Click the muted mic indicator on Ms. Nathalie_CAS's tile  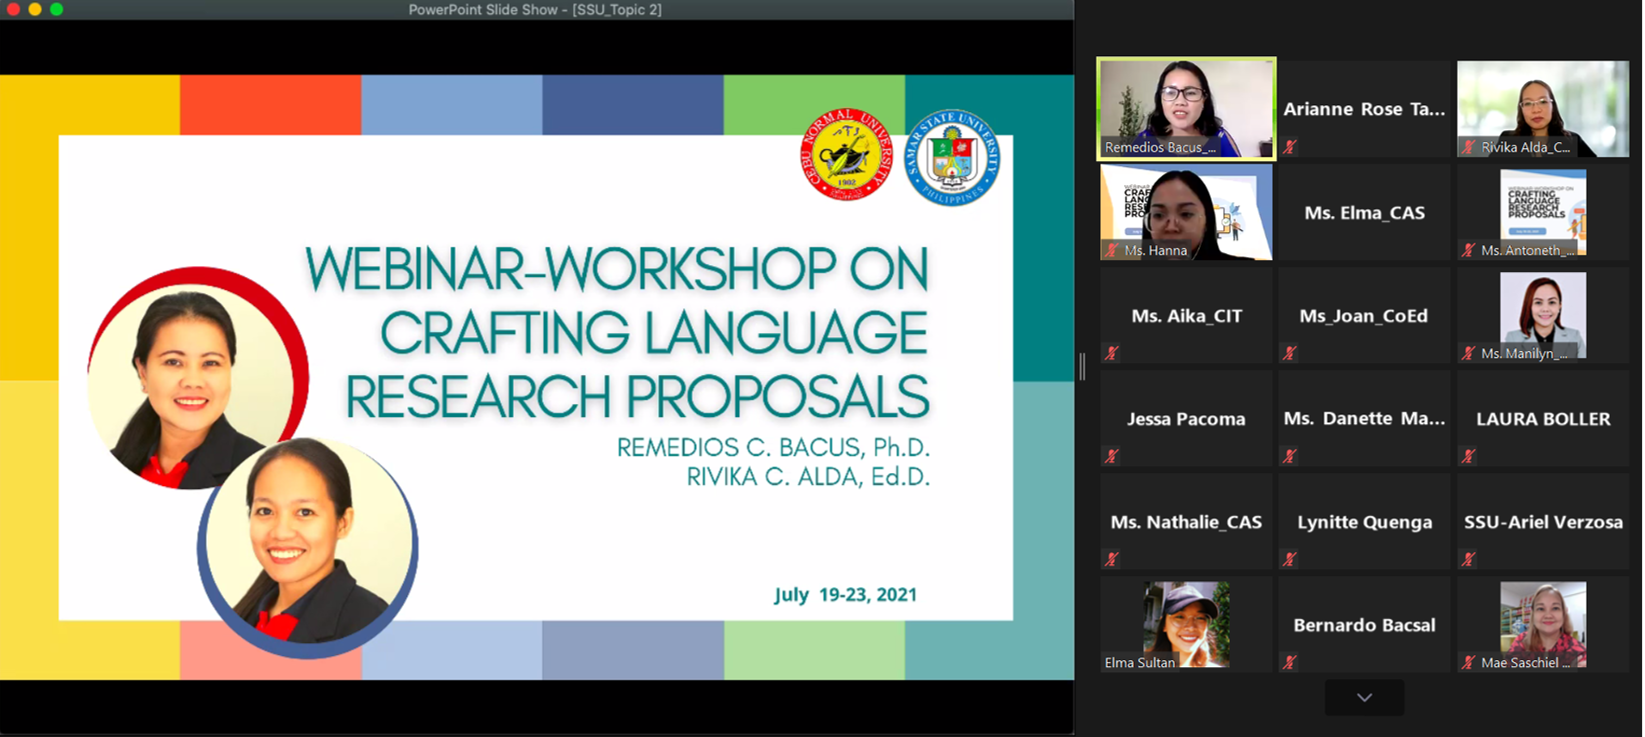(1111, 559)
